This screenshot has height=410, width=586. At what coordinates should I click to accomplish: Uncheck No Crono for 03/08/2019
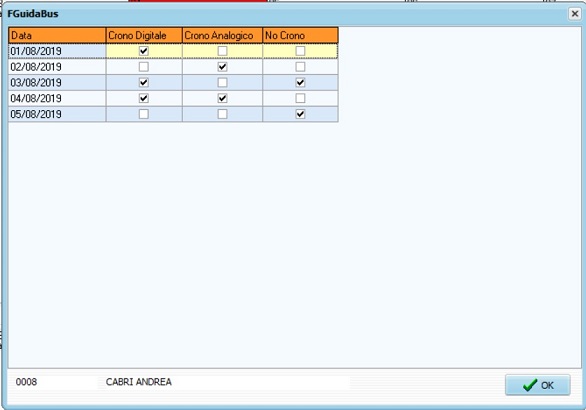(300, 83)
